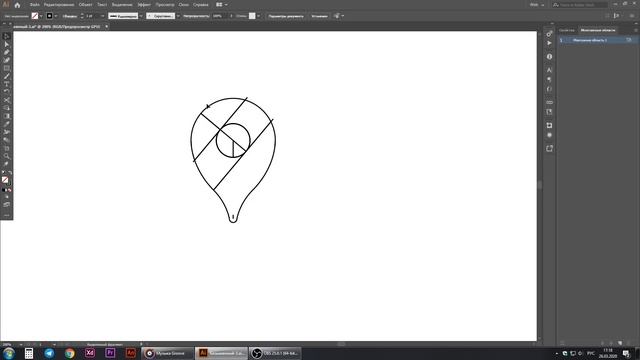
Task: Open the Telegram icon on the taskbar
Action: tap(49, 353)
